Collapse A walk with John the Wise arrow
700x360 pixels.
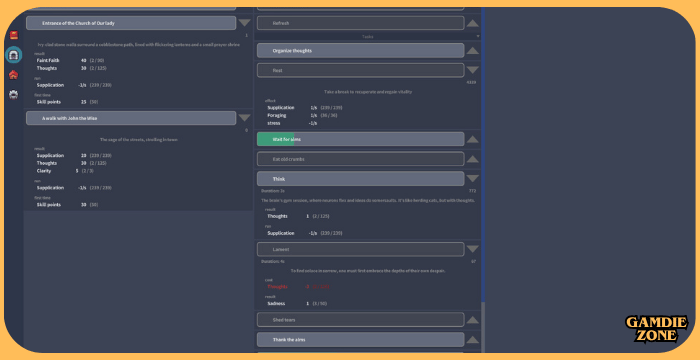[x=244, y=118]
